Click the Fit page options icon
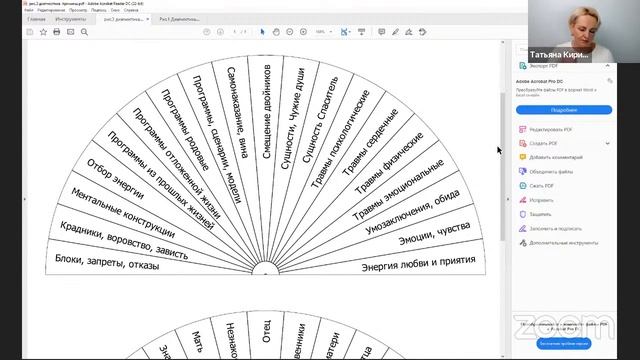Image resolution: width=640 pixels, height=360 pixels. click(x=345, y=32)
